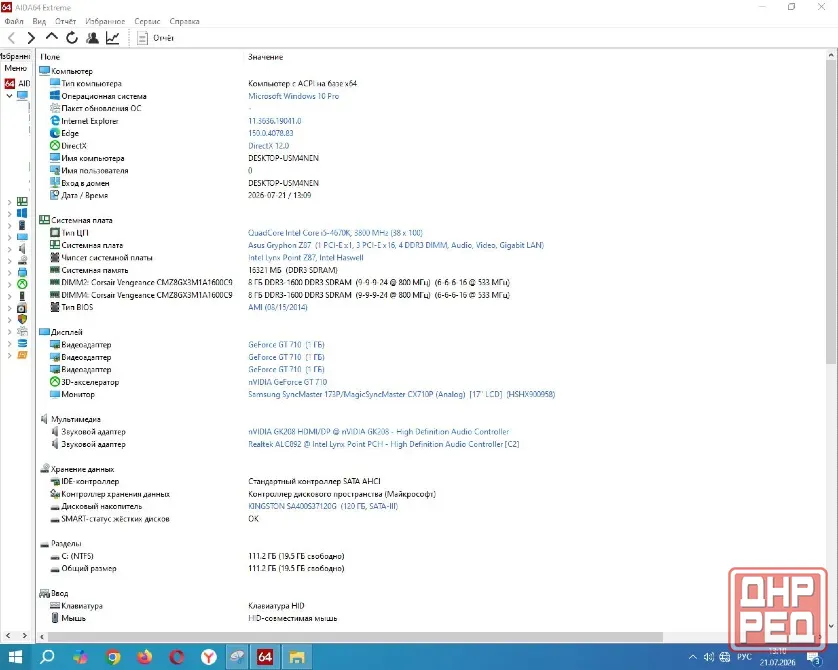Open the Realtek ALC892 audio adapter link
The width and height of the screenshot is (838, 670).
tap(383, 444)
